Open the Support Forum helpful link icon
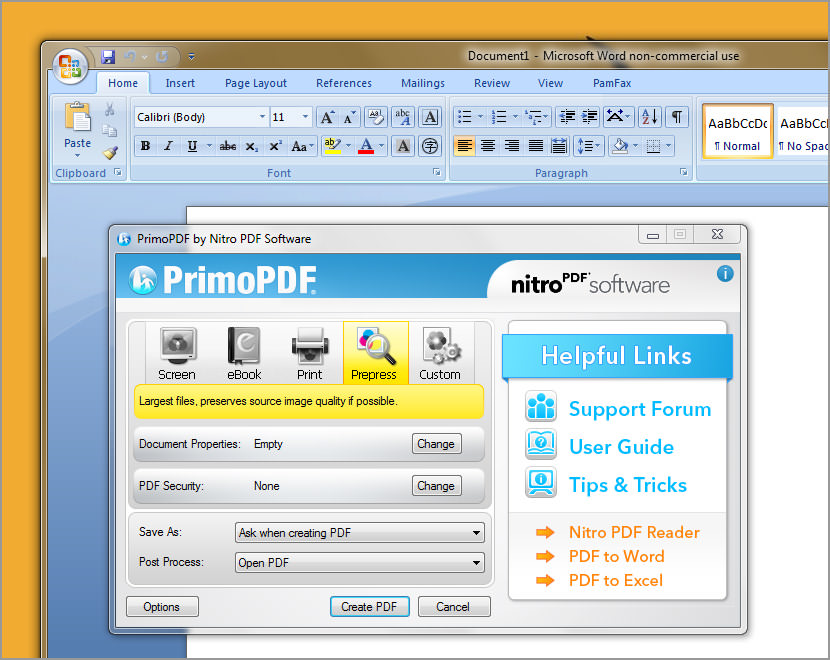 tap(540, 407)
